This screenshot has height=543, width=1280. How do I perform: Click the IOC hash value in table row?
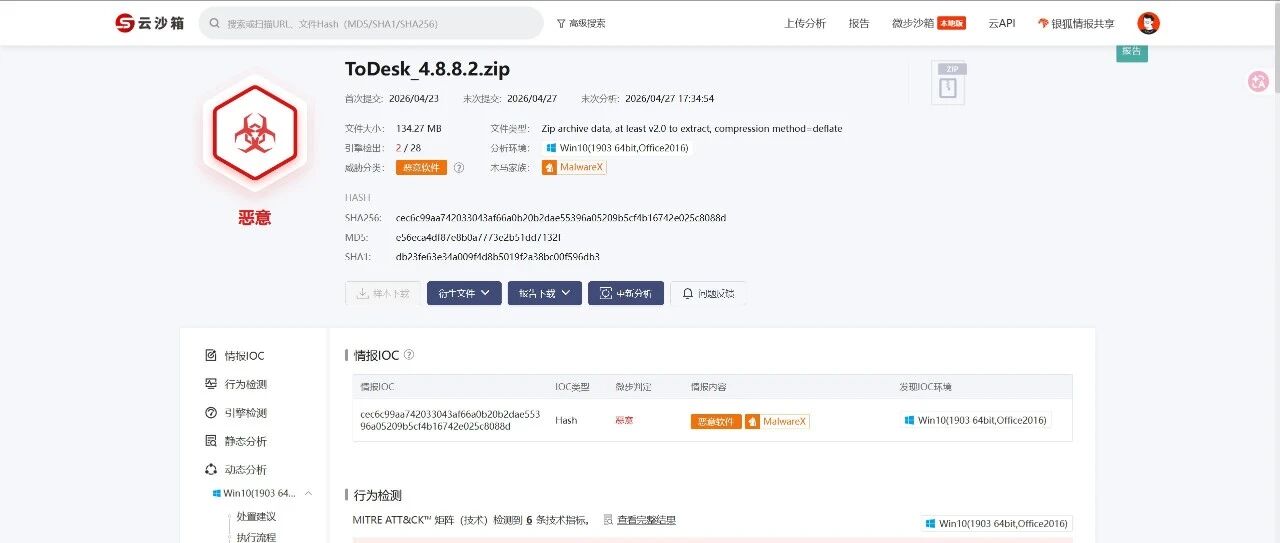[x=450, y=420]
